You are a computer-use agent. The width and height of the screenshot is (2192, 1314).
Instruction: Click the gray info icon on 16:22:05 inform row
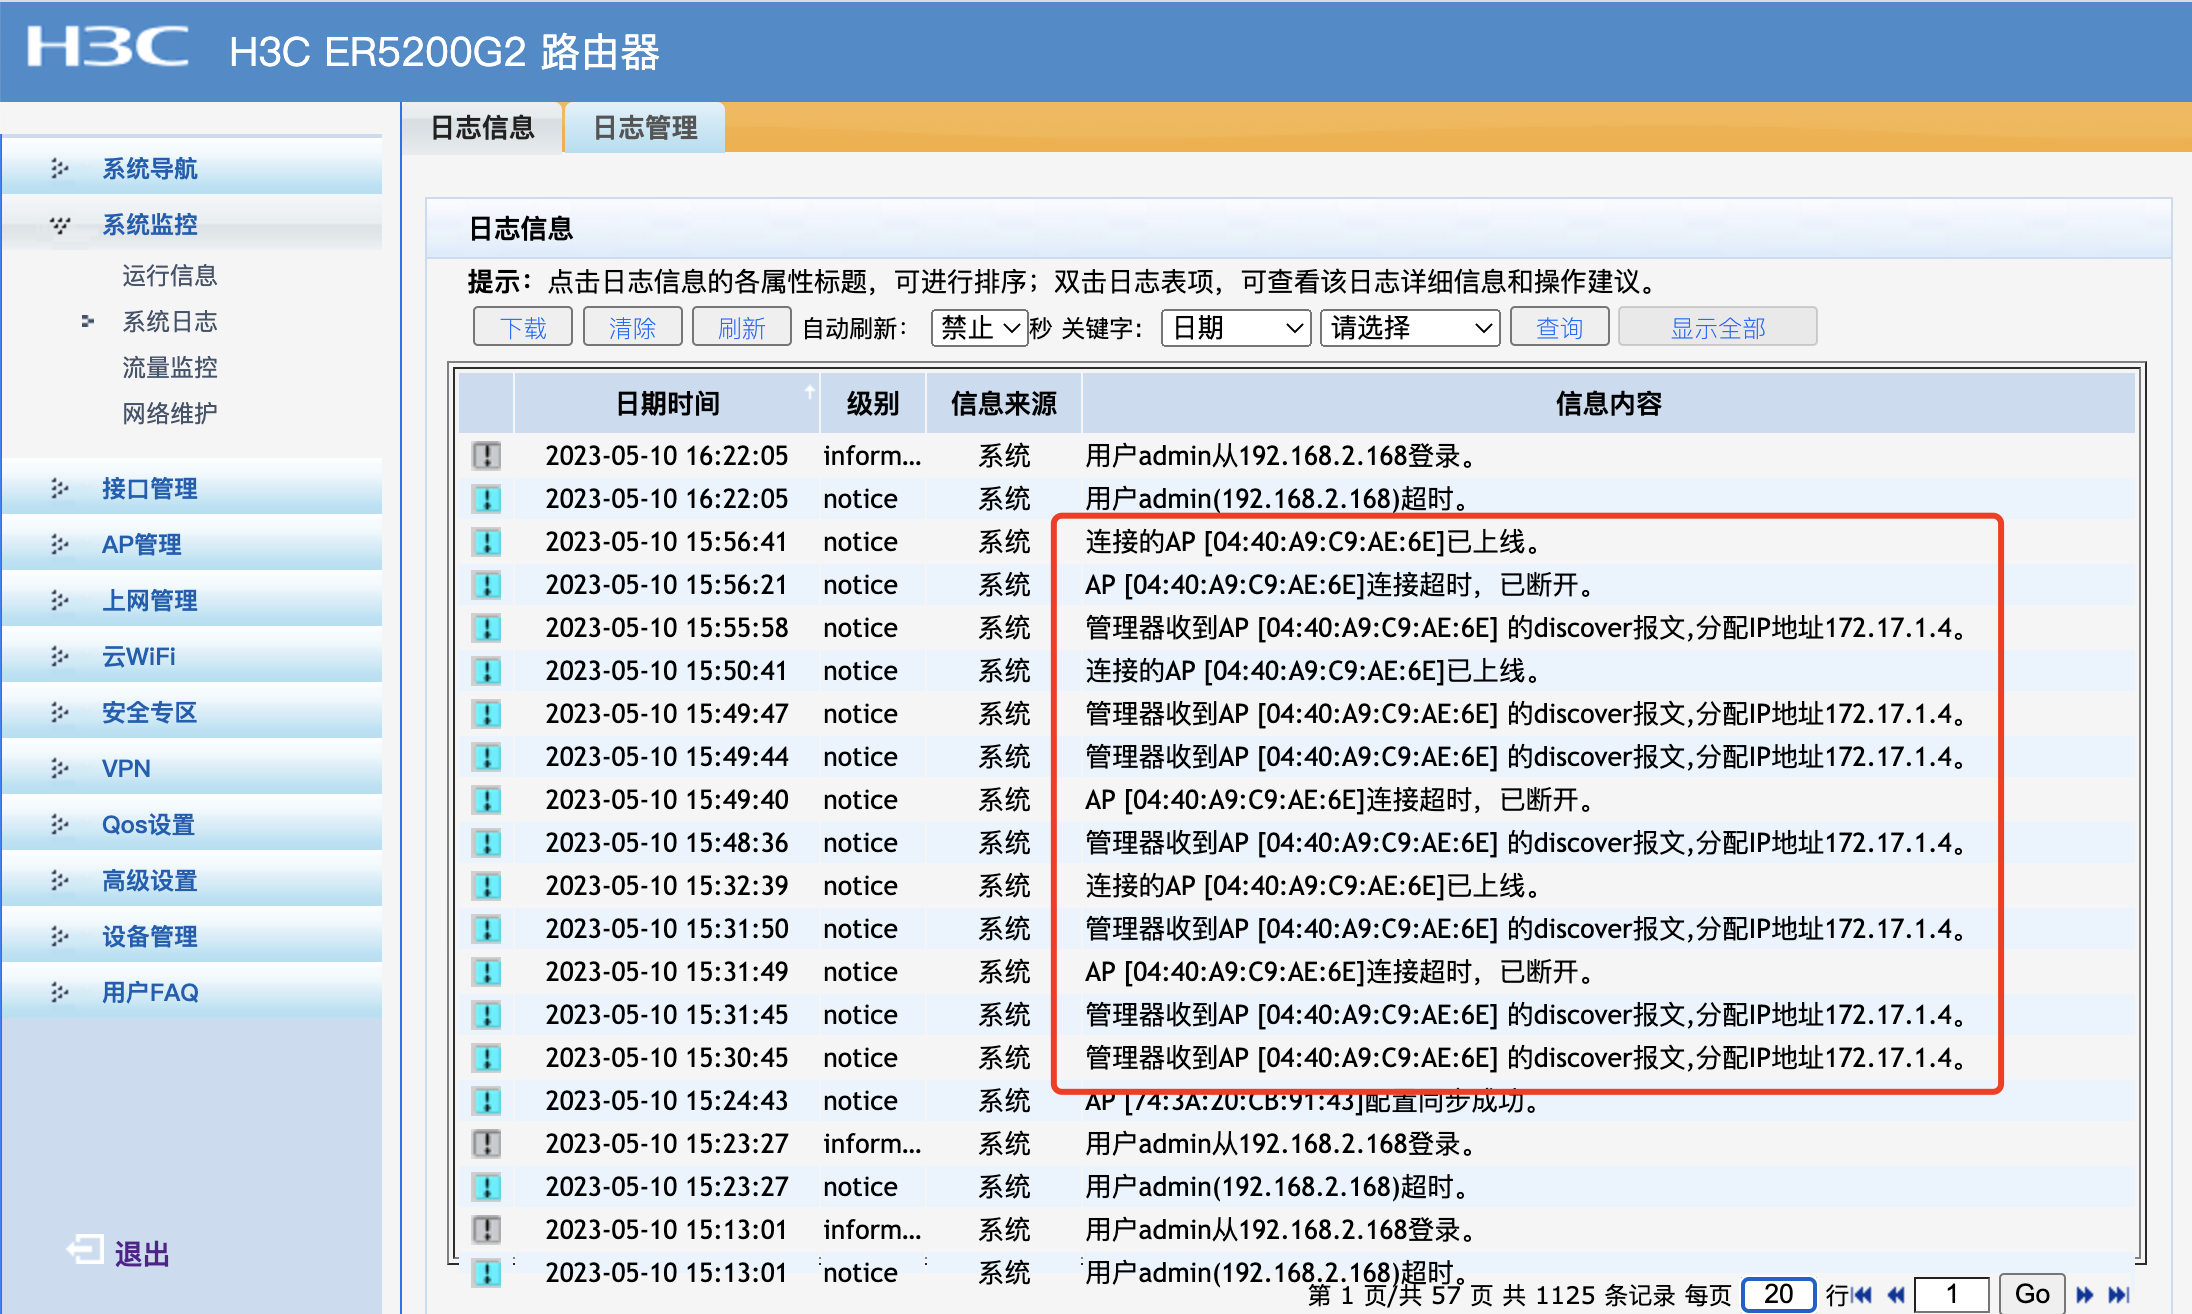[486, 456]
